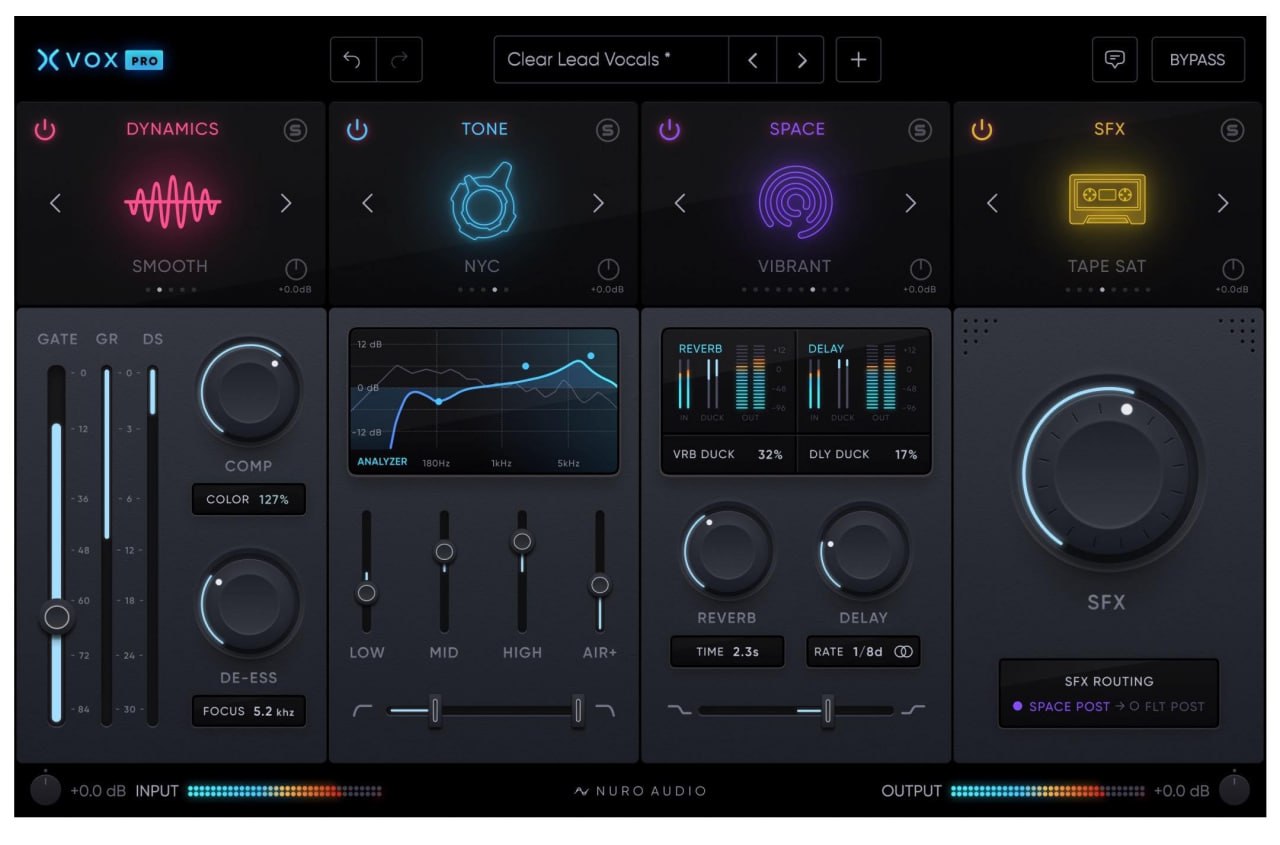Click the delay rate link icon
This screenshot has width=1280, height=845.
click(904, 652)
